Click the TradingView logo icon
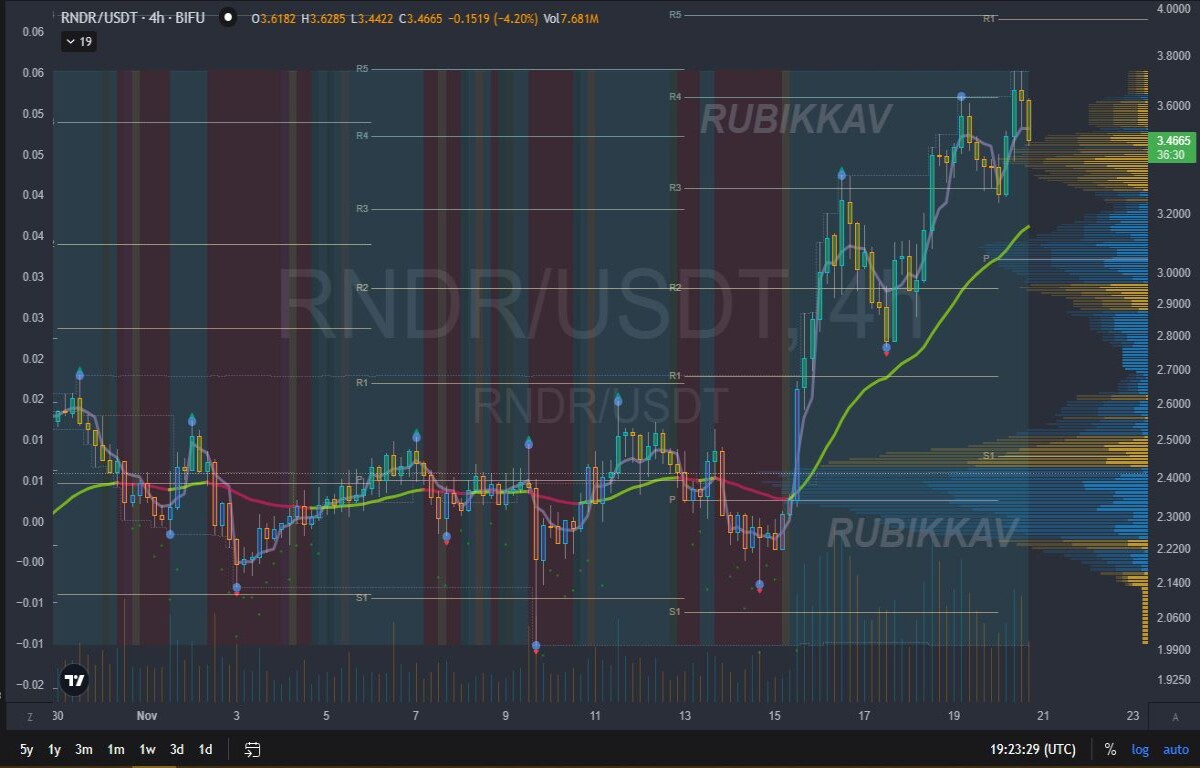Viewport: 1200px width, 768px height. tap(74, 680)
